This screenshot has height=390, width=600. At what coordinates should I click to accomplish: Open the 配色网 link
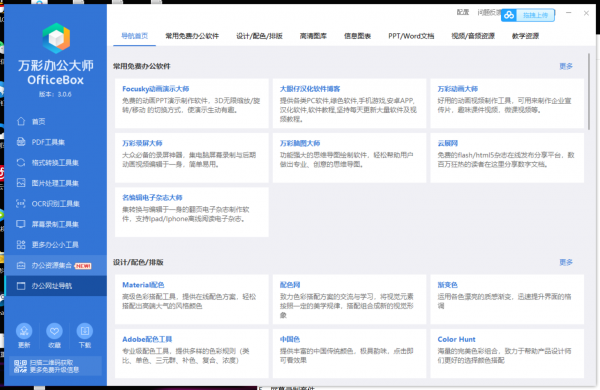click(x=290, y=285)
